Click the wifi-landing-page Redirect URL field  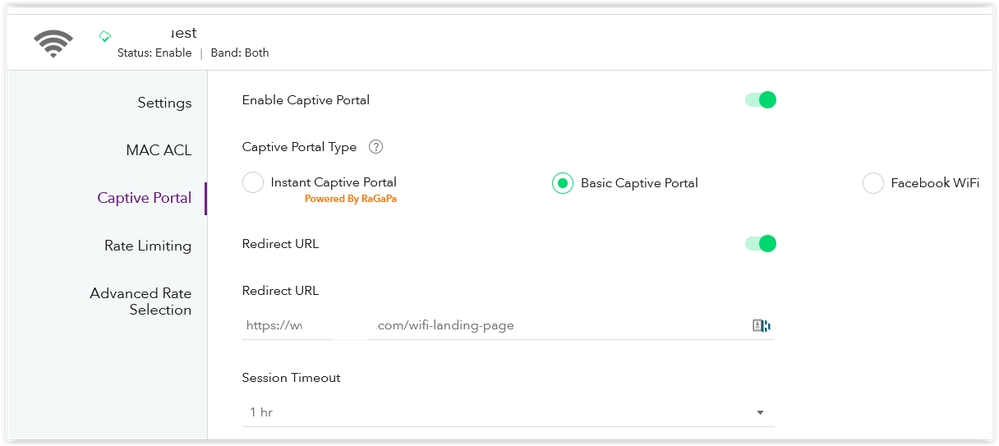[508, 326]
